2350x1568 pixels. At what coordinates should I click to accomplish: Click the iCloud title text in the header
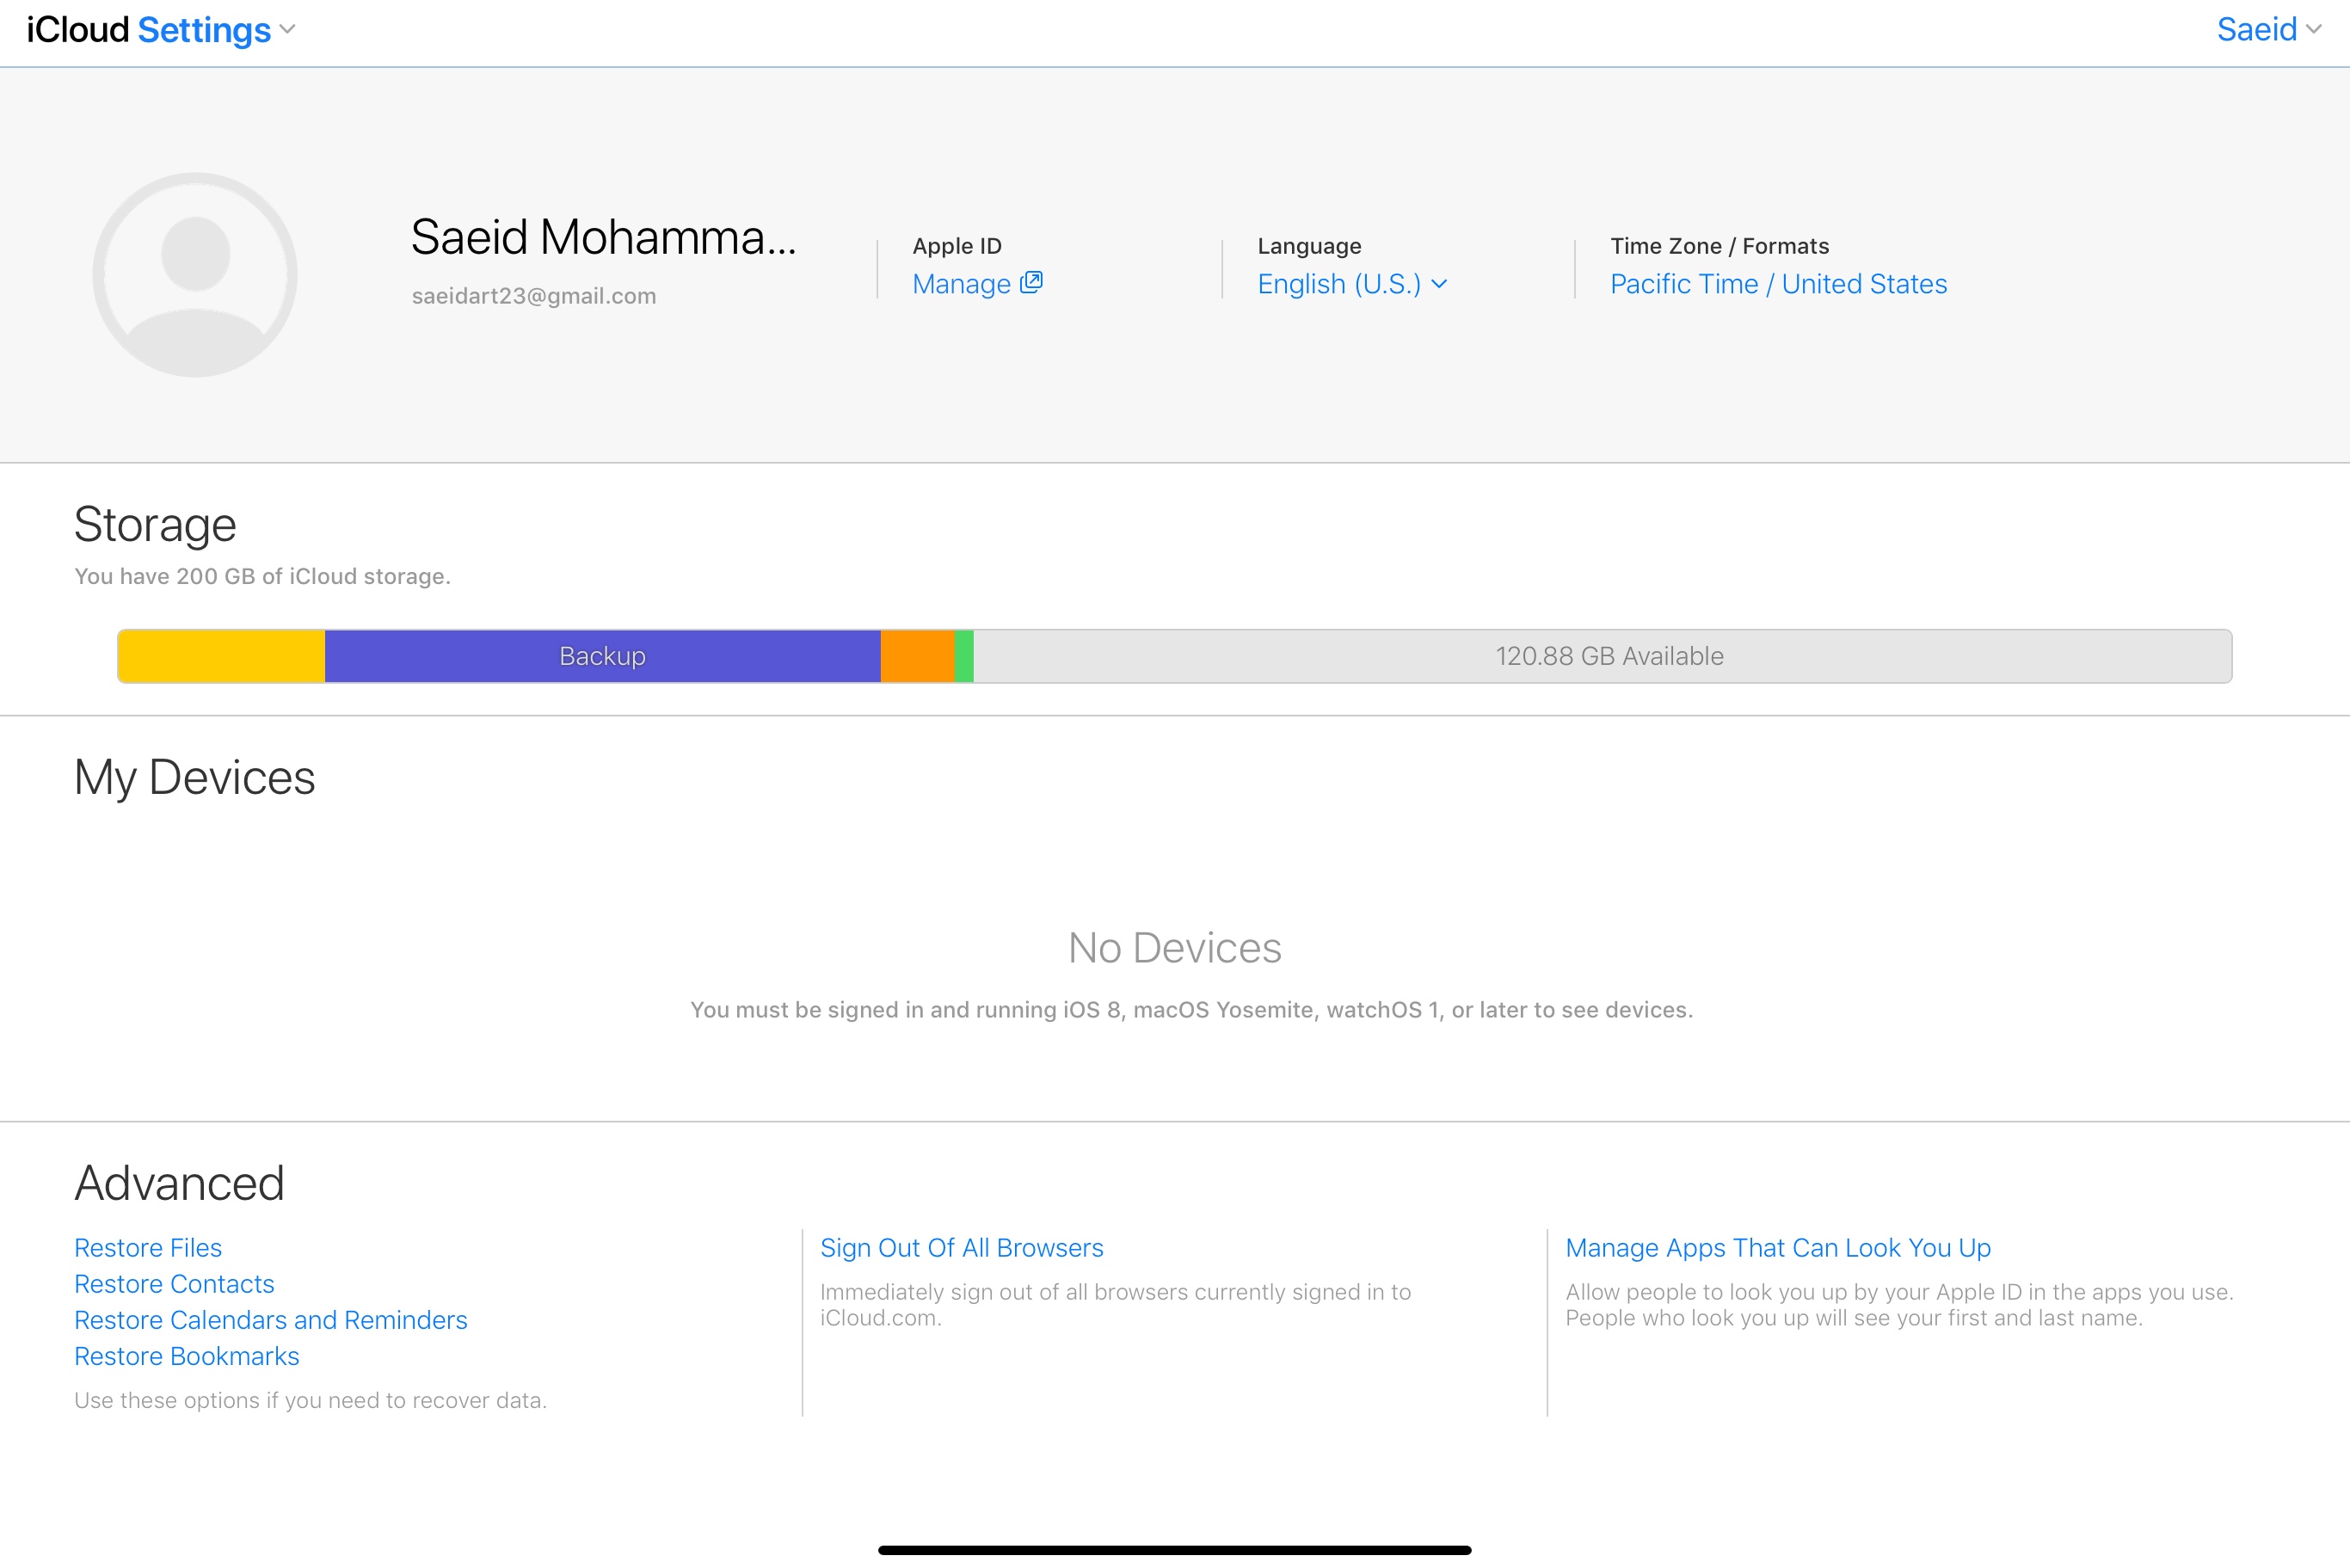click(77, 30)
